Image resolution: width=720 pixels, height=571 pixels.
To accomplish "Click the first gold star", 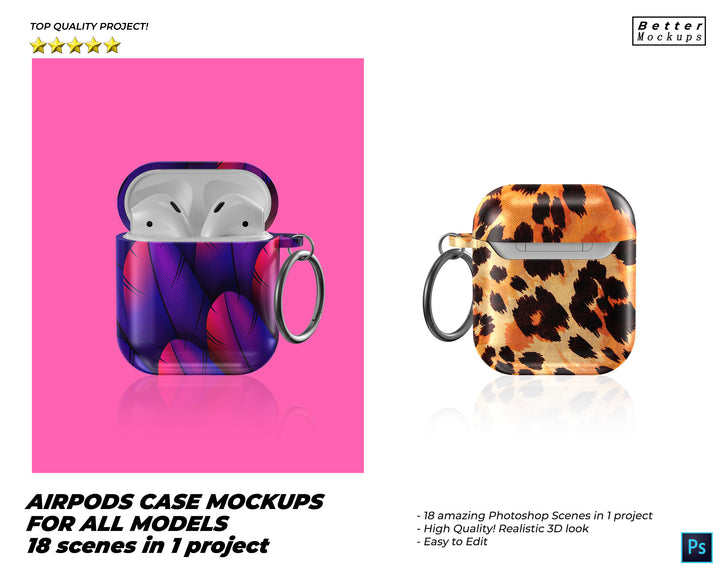I will coord(39,45).
